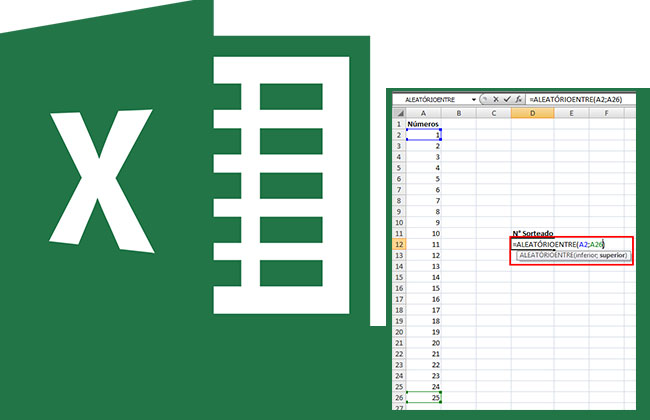The height and width of the screenshot is (420, 650).
Task: Click cell A15 containing value 14
Action: tap(423, 277)
